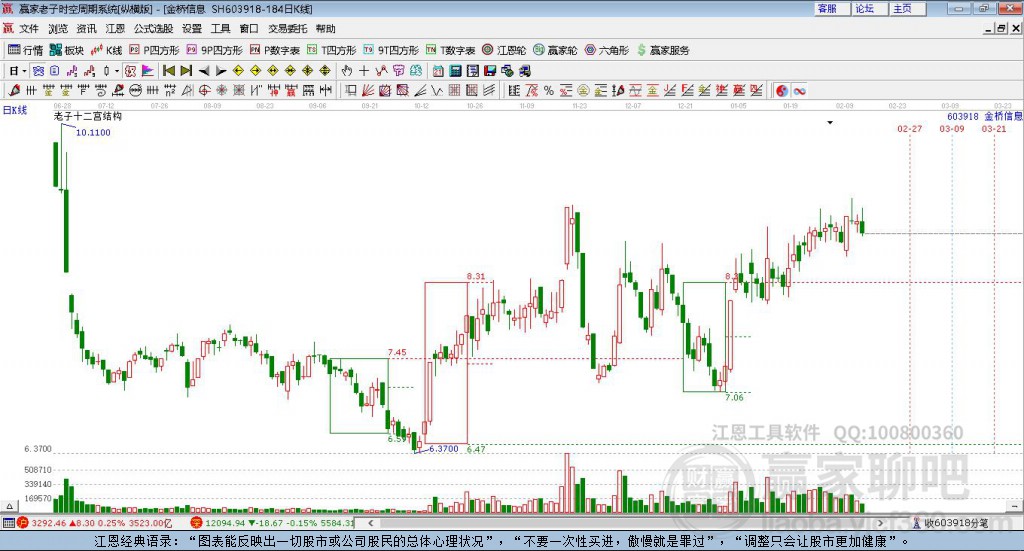Open the 行情 market quotes view
This screenshot has height=551, width=1024.
pos(25,50)
